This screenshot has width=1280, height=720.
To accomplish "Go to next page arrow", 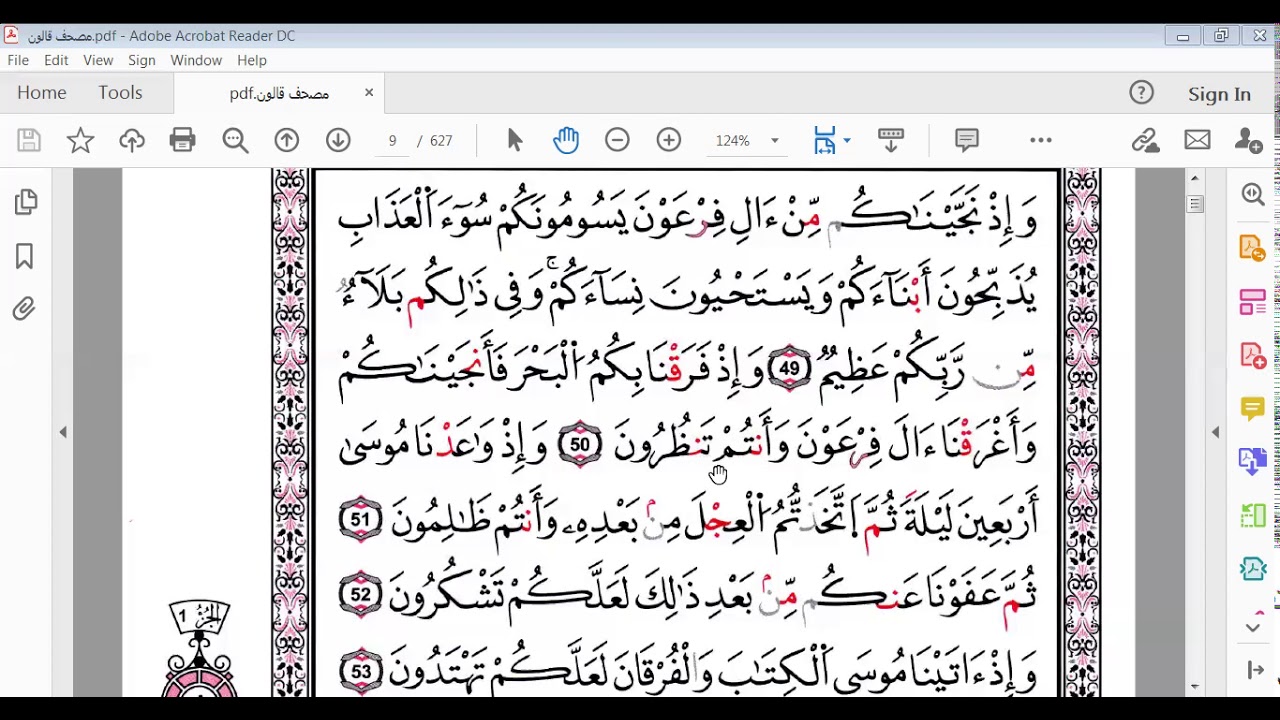I will [338, 141].
